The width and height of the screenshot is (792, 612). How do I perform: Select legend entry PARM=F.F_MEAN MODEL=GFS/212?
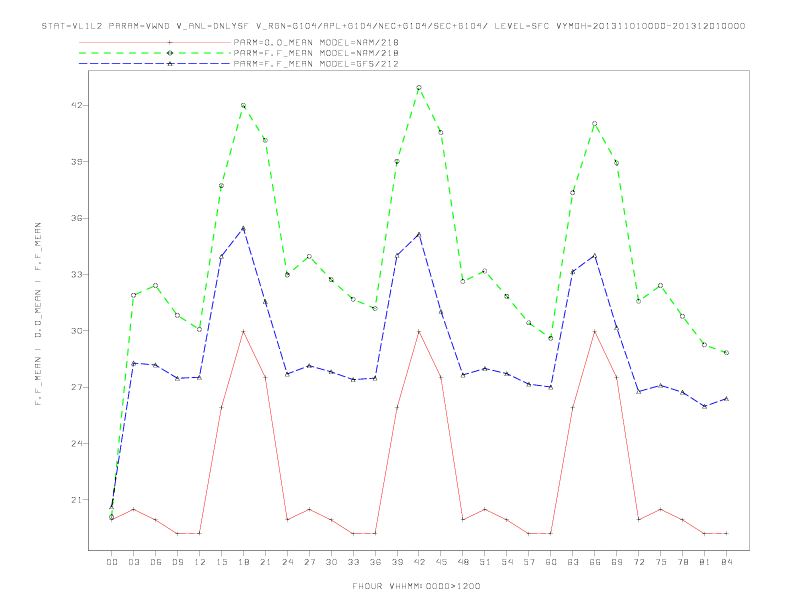click(x=316, y=64)
